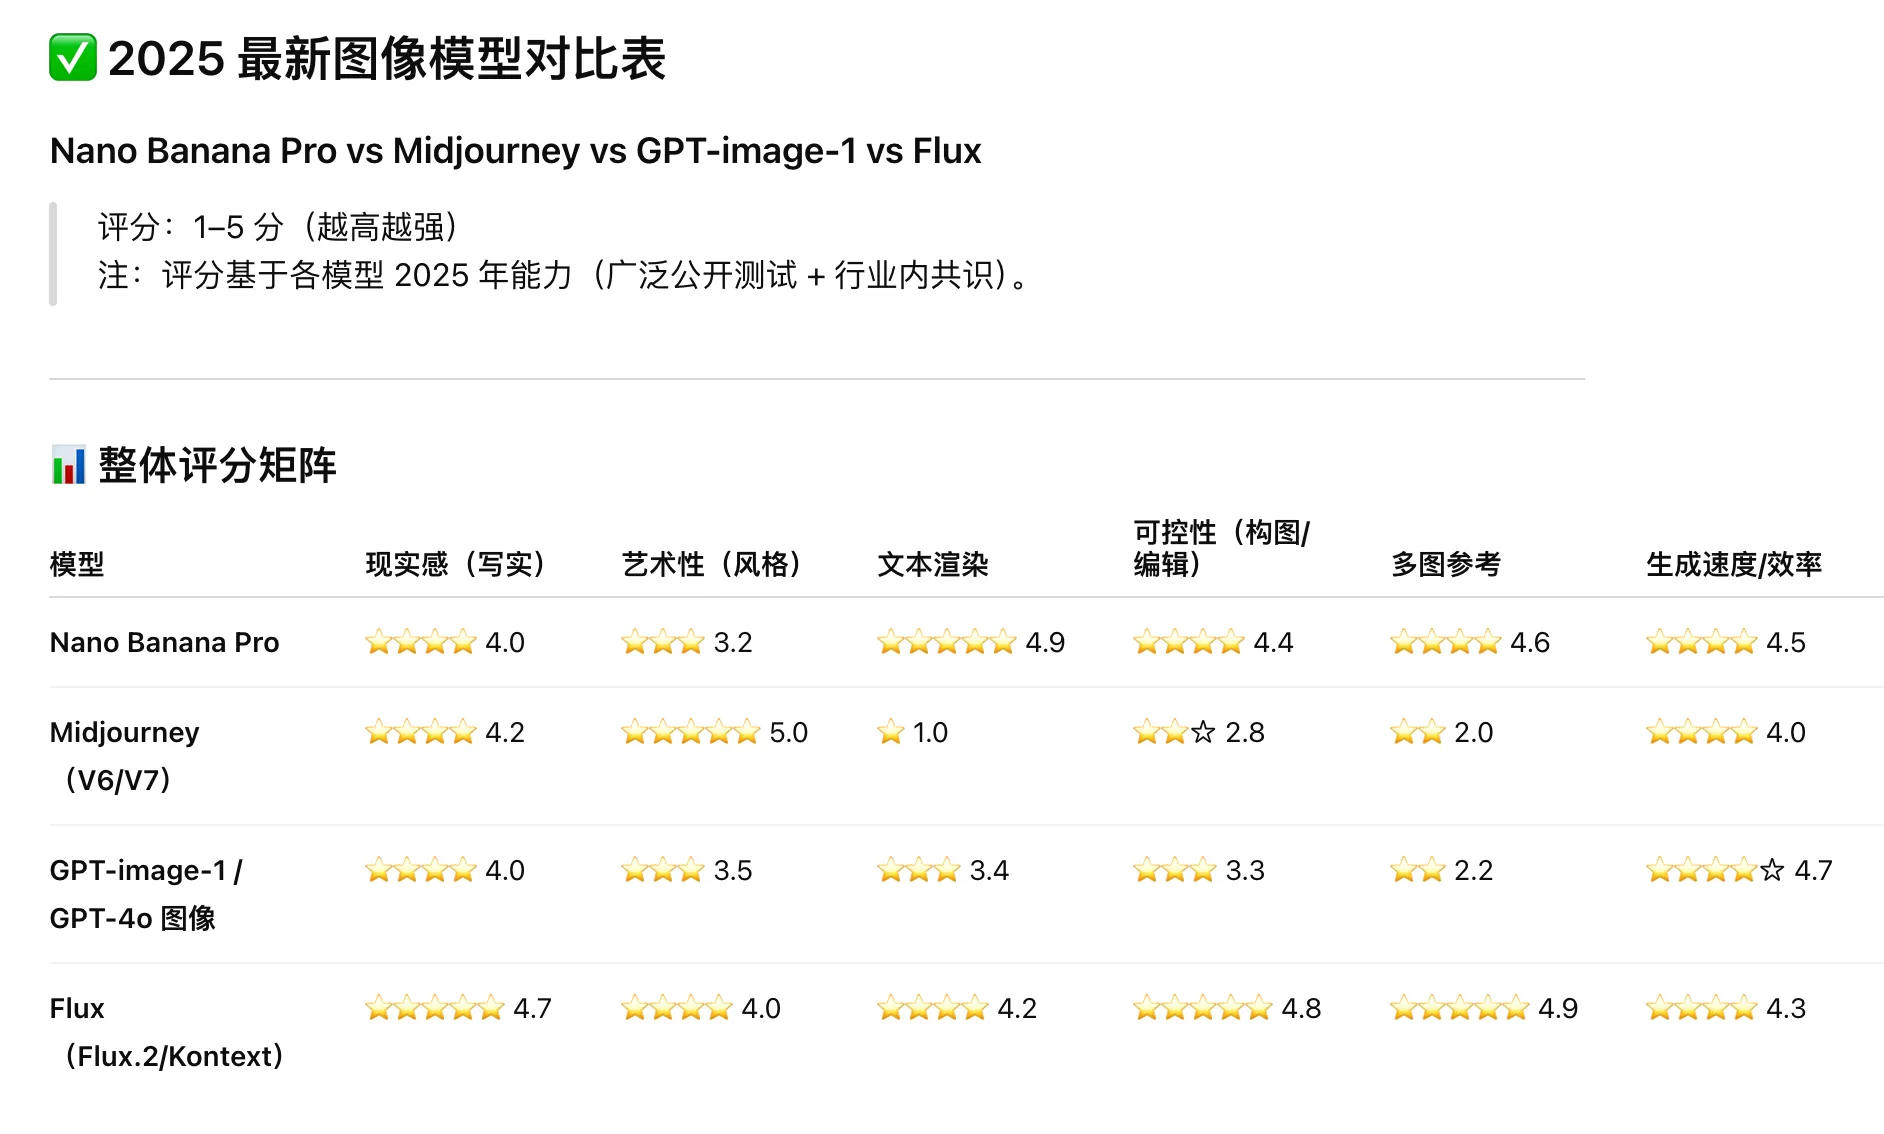Screen dimensions: 1884x1134
Task: Click Nano Banana Pro's stars for 文本渲染
Action: coord(946,643)
